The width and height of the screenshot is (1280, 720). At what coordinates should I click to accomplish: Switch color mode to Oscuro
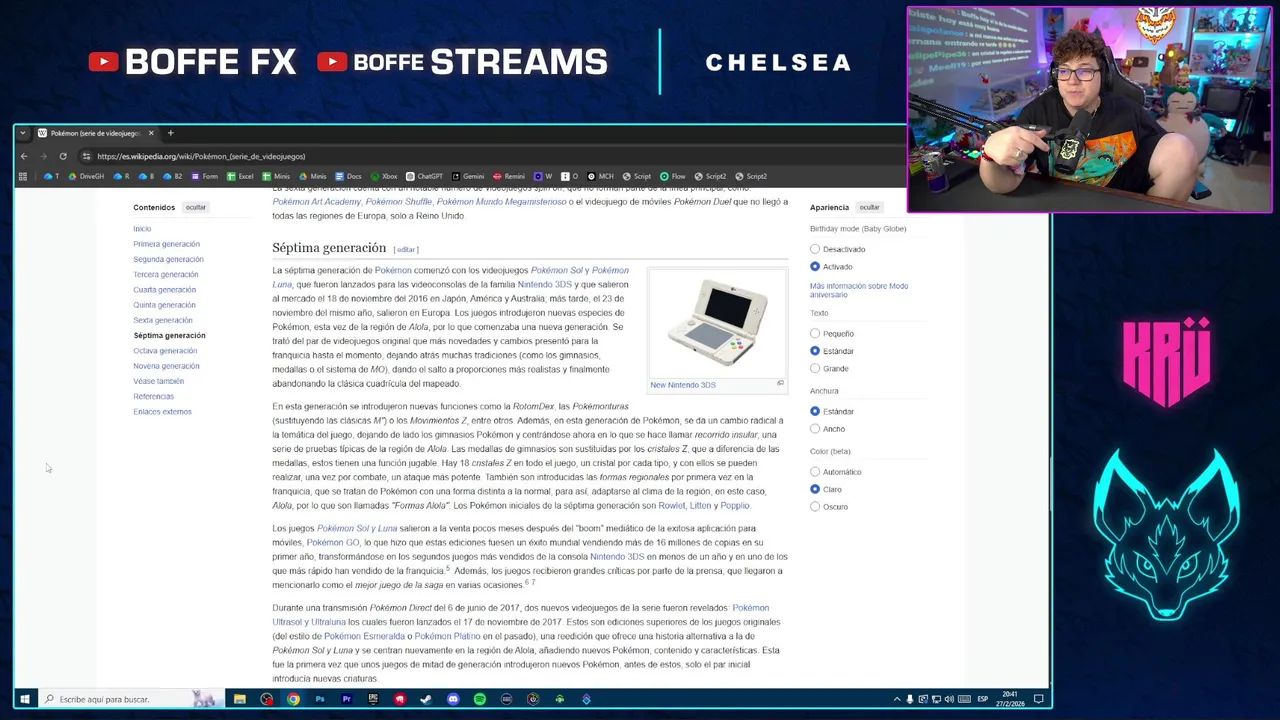click(x=815, y=506)
